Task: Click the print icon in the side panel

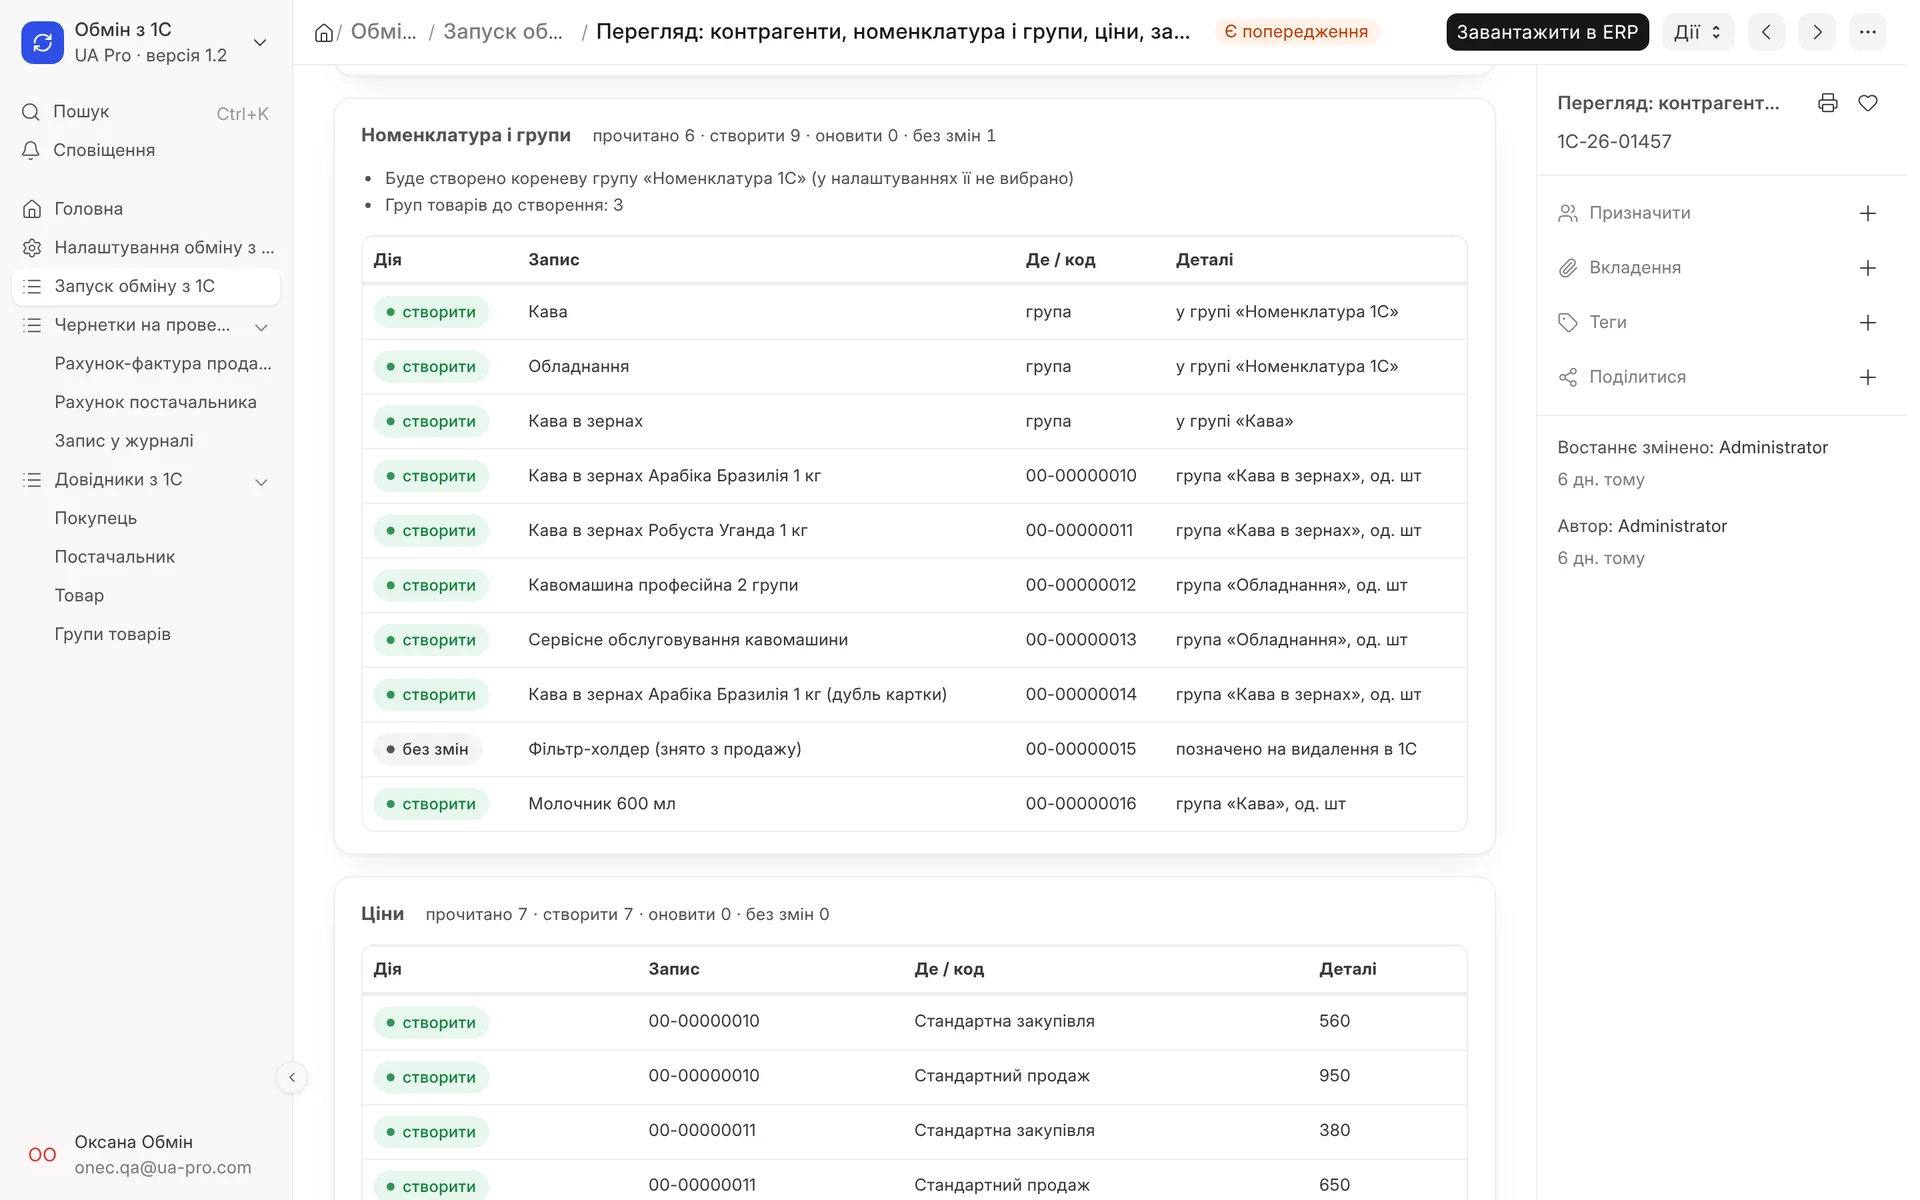Action: click(x=1828, y=103)
